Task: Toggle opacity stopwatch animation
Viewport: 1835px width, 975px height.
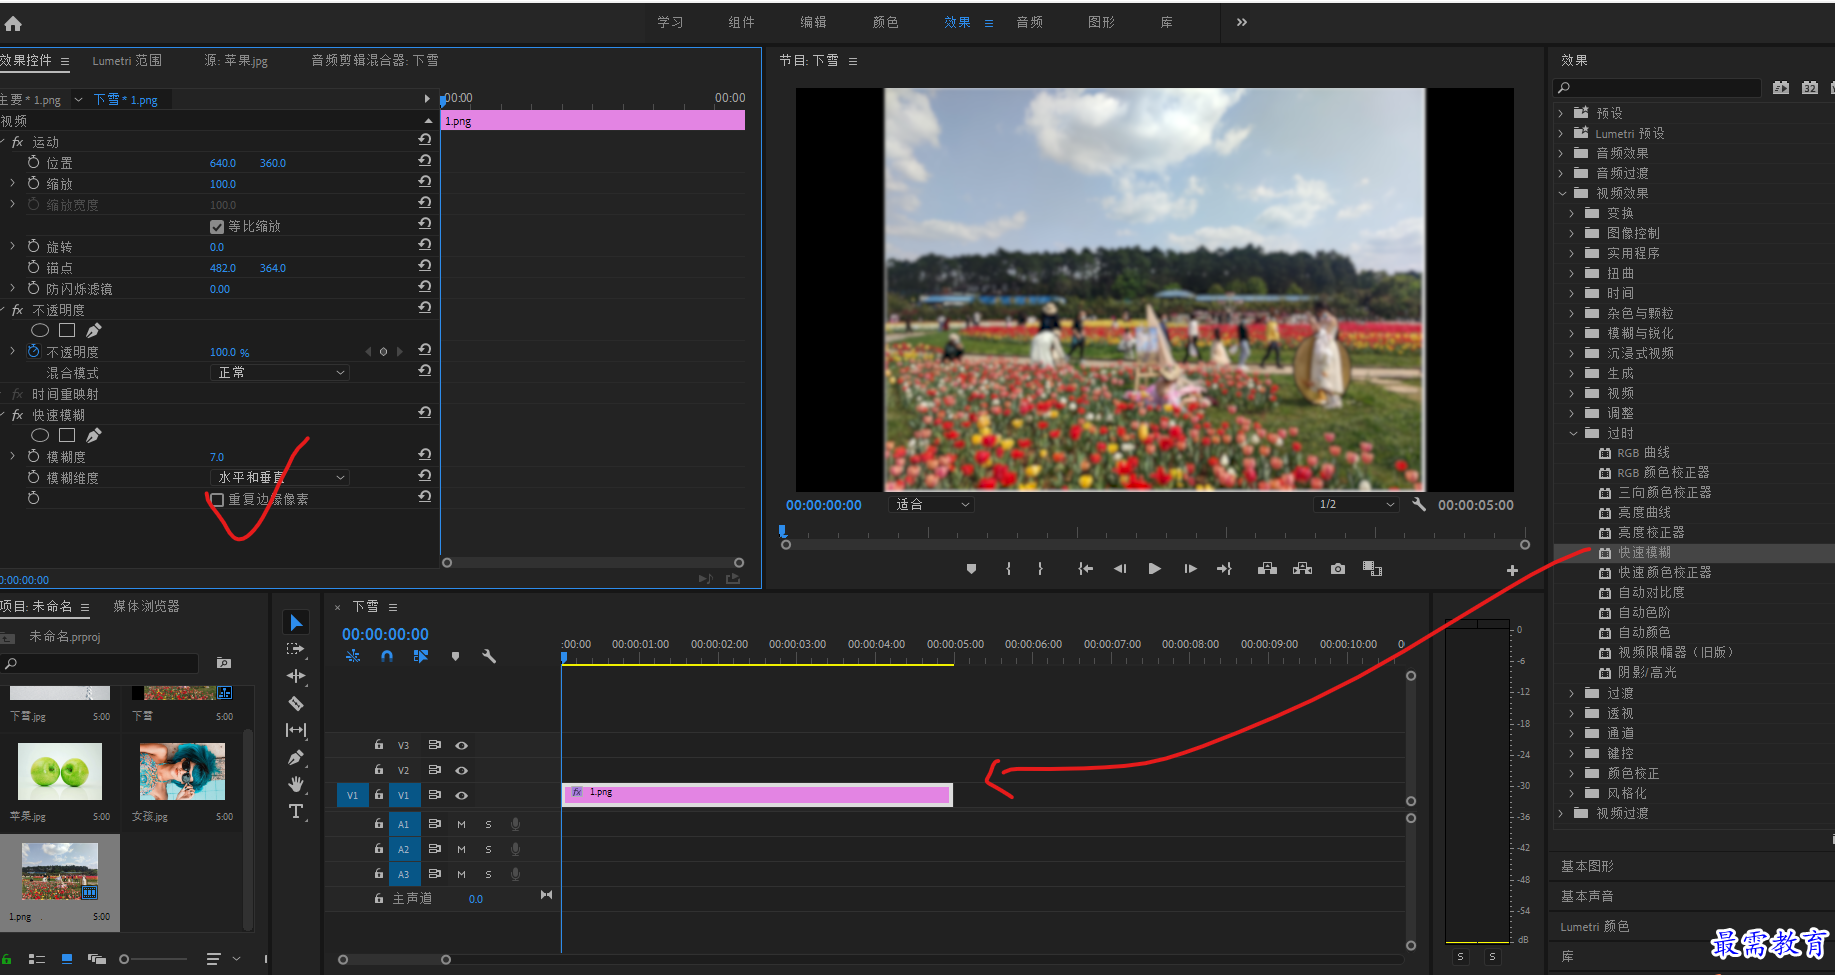Action: 34,351
